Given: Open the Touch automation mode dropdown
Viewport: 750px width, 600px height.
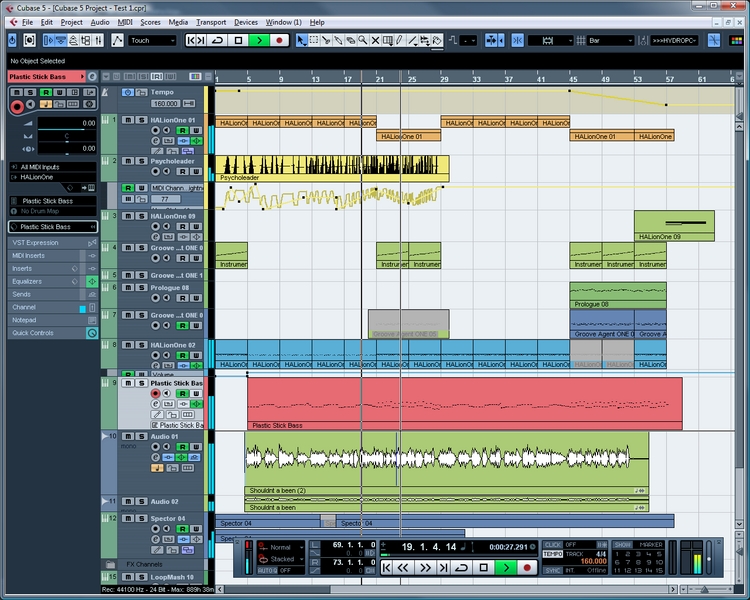Looking at the screenshot, I should (153, 41).
